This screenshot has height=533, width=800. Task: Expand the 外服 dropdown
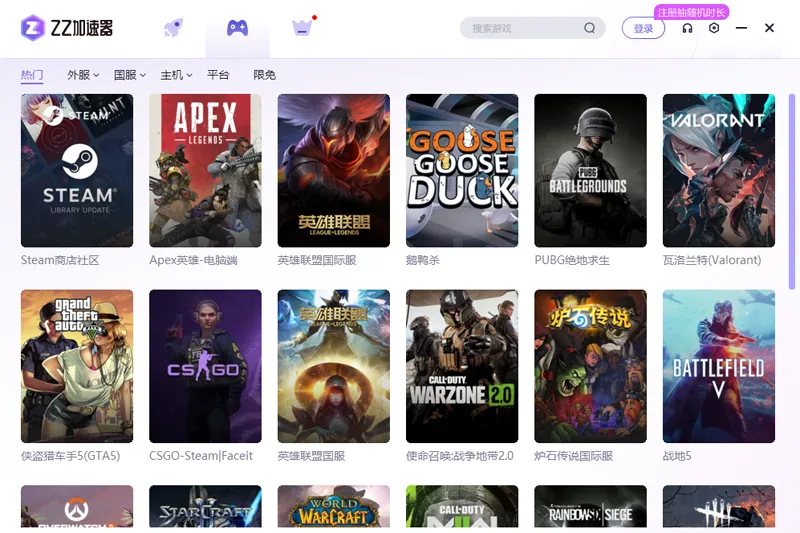click(x=82, y=75)
